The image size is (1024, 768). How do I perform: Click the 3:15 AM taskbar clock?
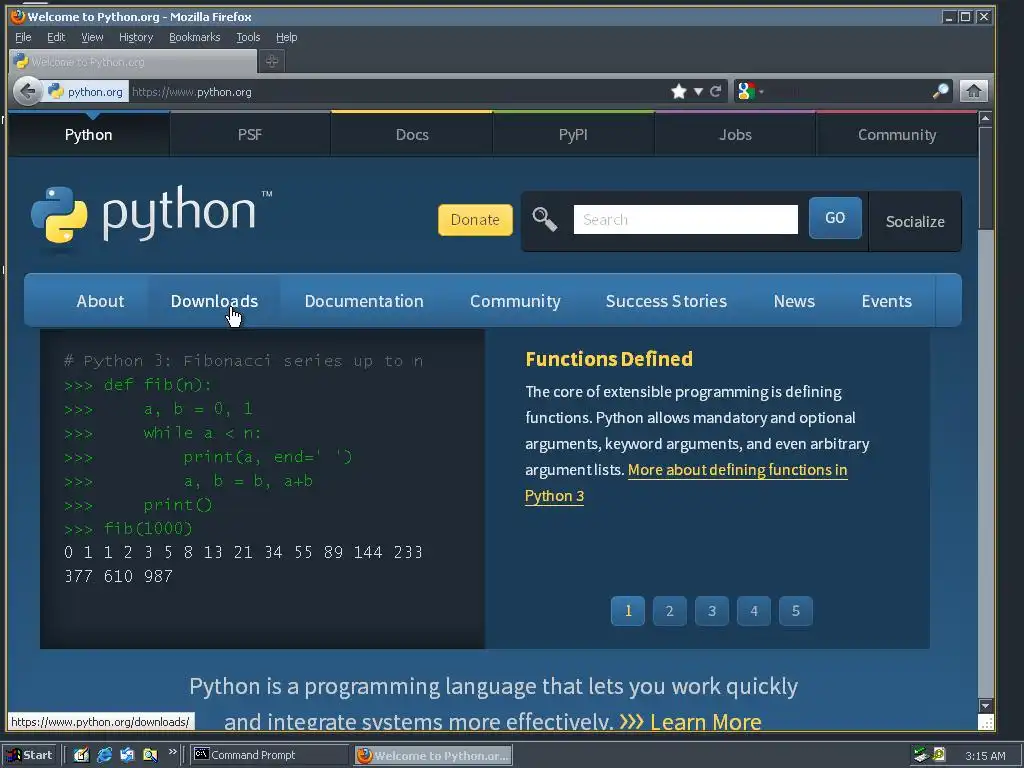985,756
